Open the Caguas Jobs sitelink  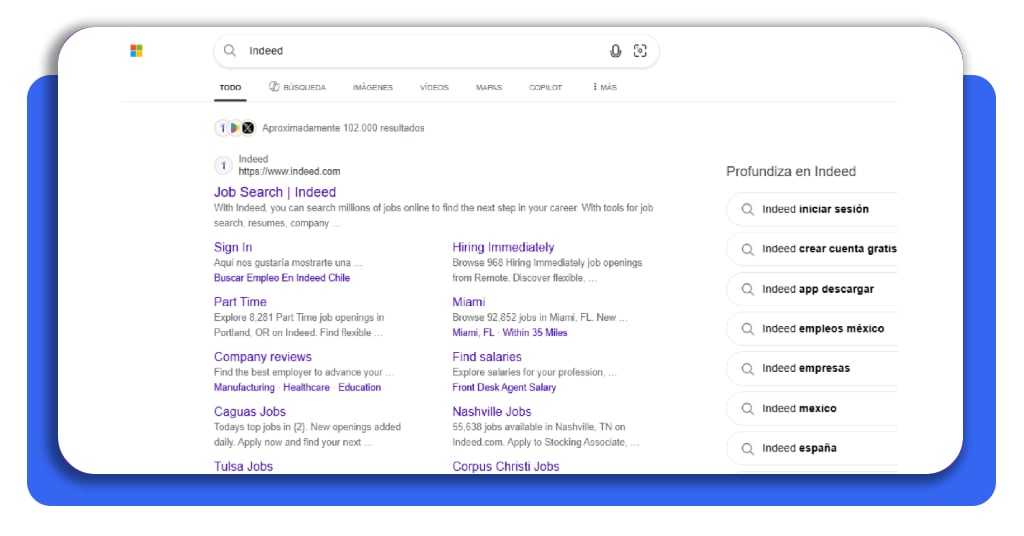coord(250,412)
